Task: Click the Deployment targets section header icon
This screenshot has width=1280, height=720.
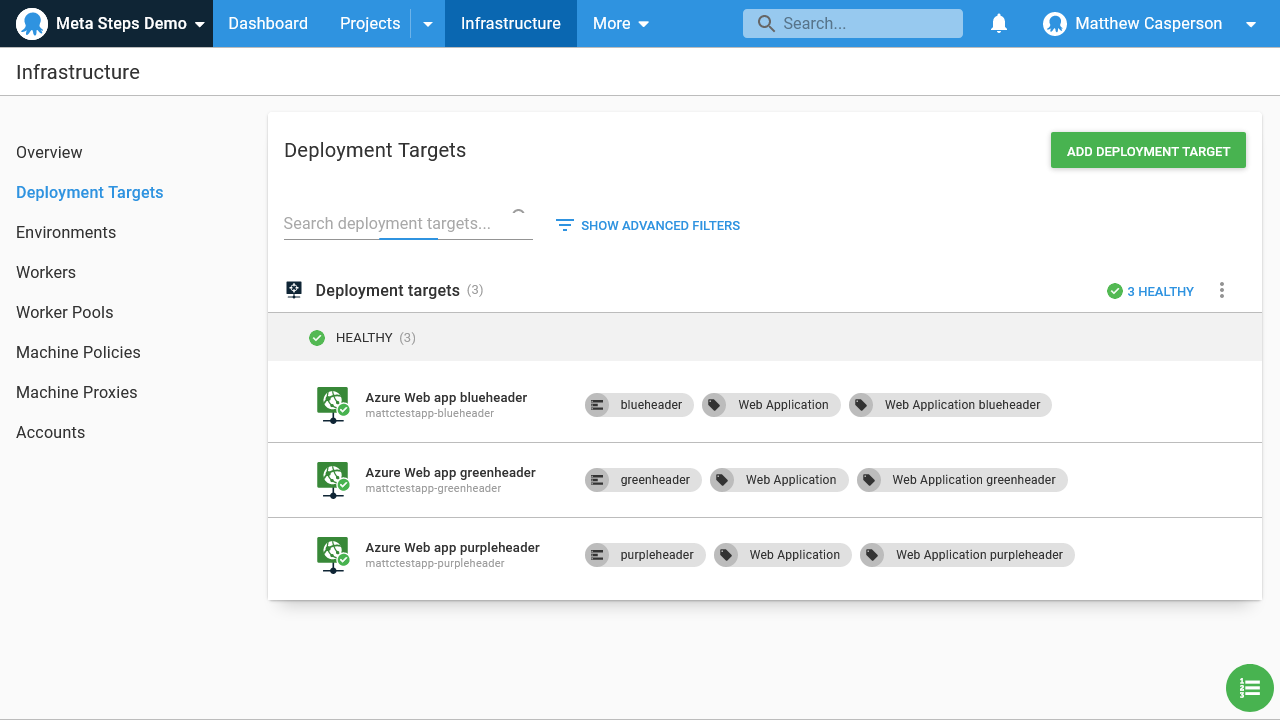Action: pyautogui.click(x=294, y=290)
